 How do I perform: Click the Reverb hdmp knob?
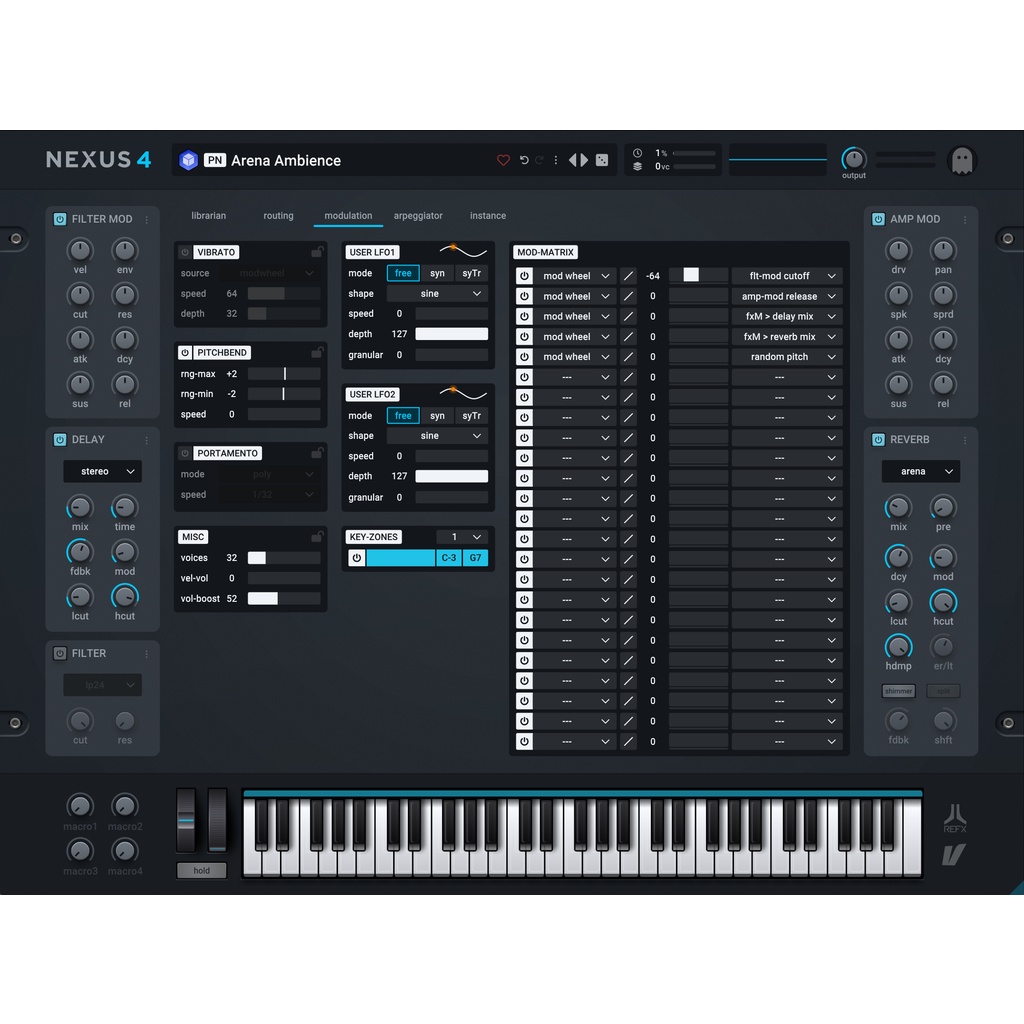898,647
